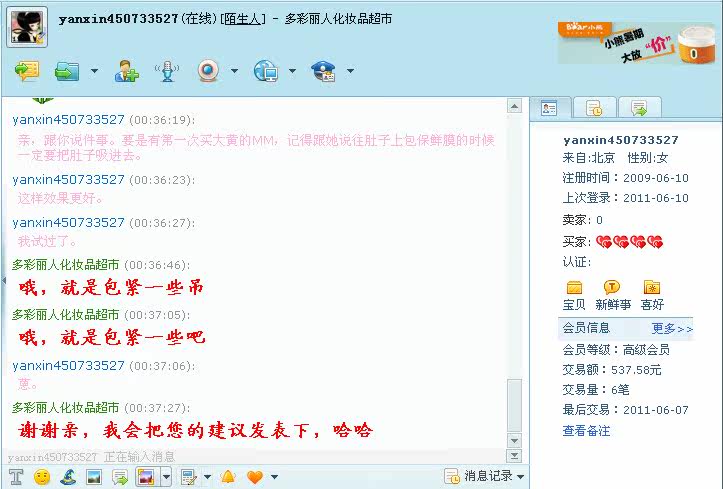The image size is (723, 489).
Task: Open the webcam options dropdown arrow
Action: (x=235, y=71)
